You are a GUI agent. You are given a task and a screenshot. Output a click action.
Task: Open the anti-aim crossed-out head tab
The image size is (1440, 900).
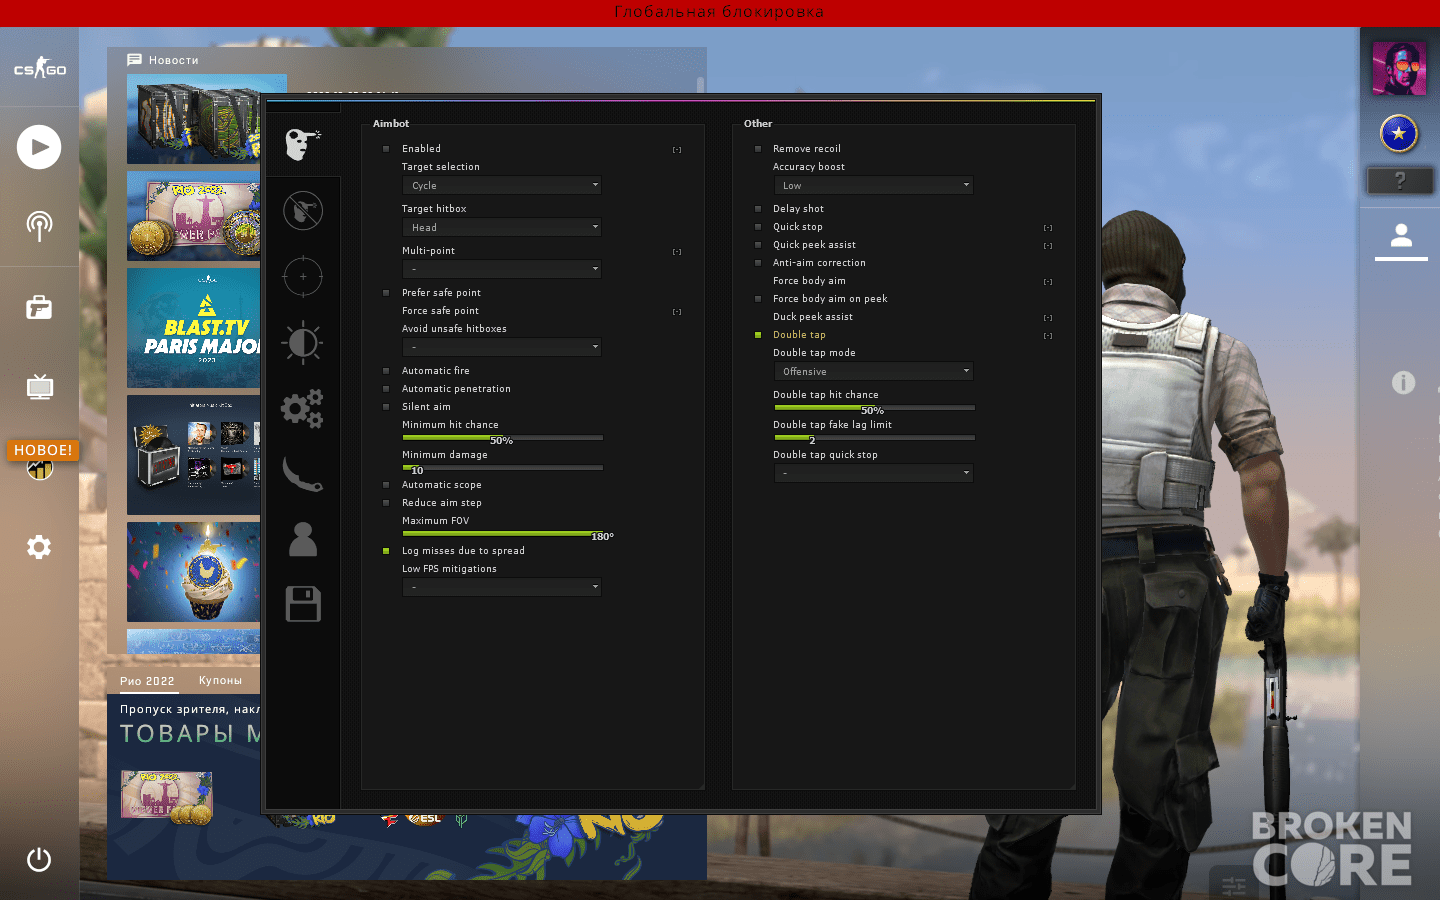pyautogui.click(x=303, y=210)
